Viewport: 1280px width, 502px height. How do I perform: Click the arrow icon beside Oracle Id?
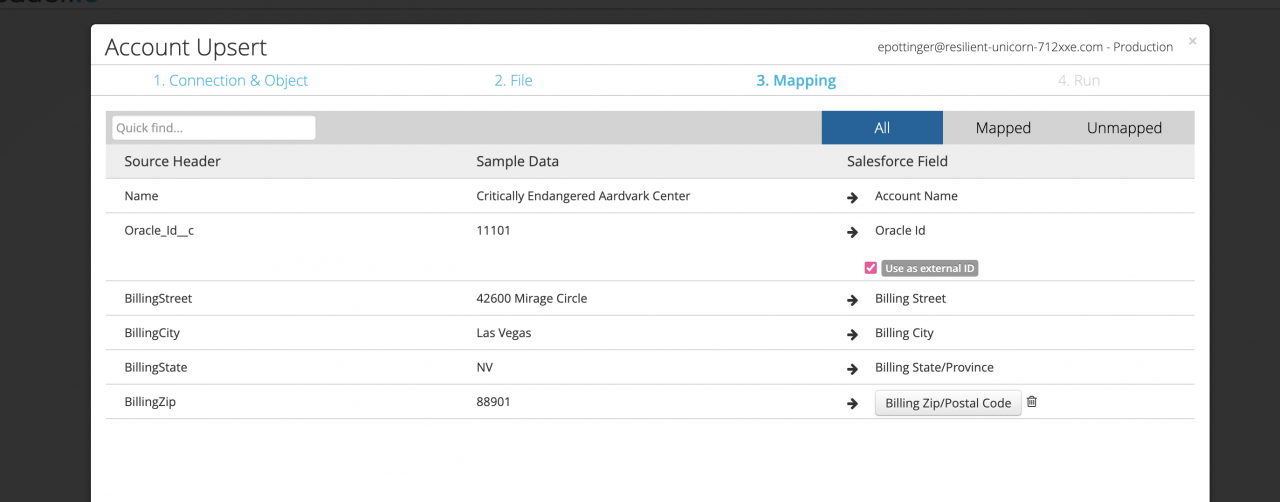[x=853, y=232]
